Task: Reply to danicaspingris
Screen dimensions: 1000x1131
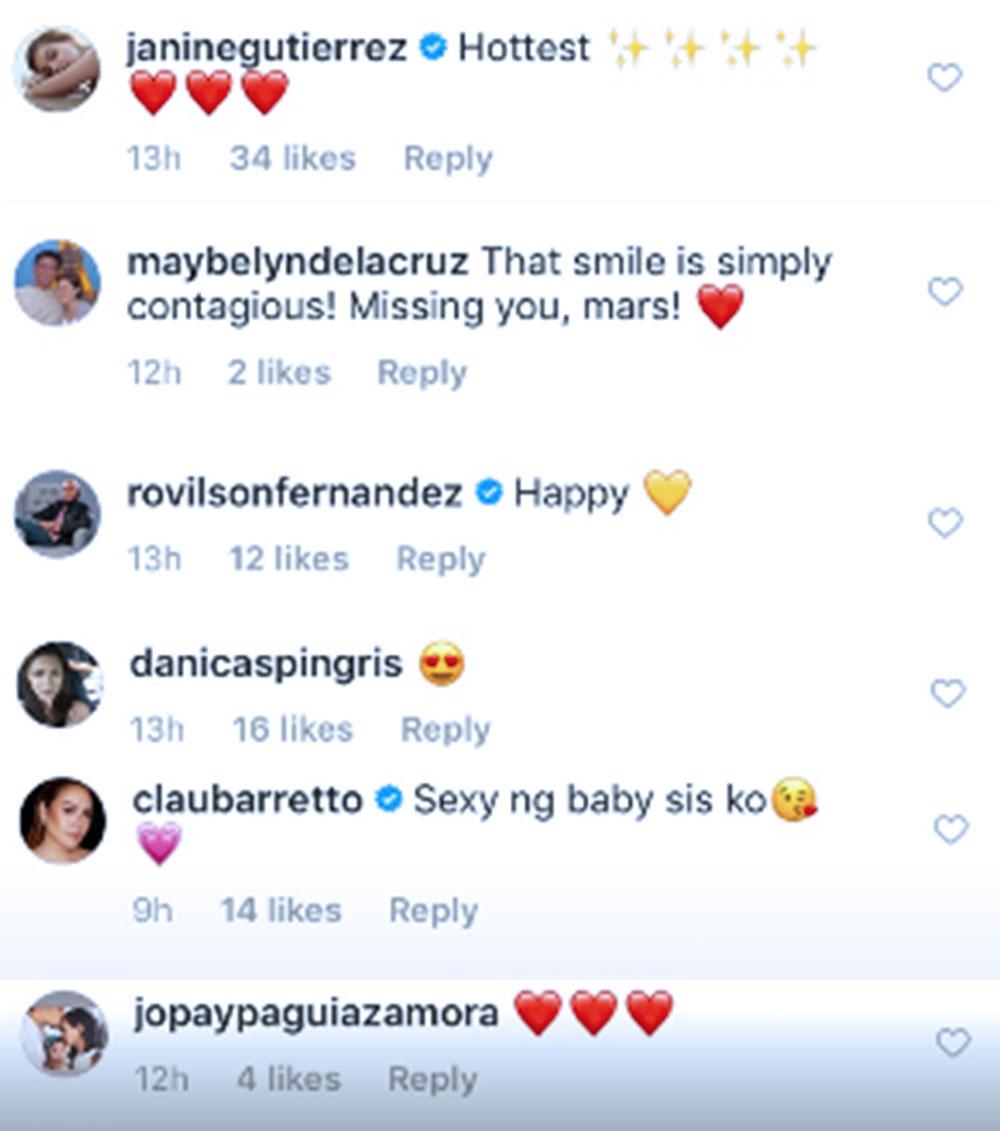Action: pyautogui.click(x=445, y=730)
